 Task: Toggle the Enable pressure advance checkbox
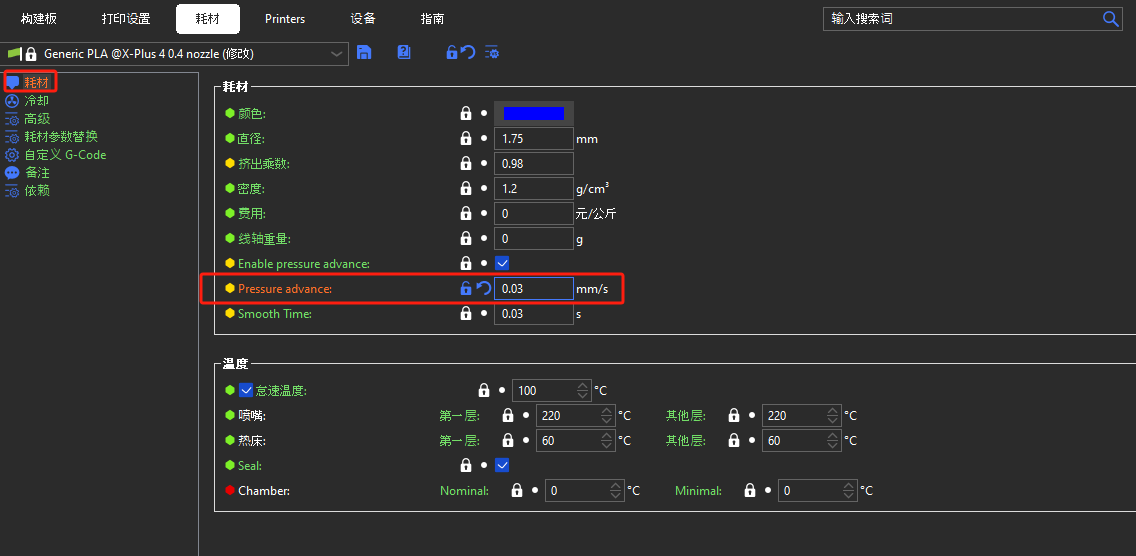click(501, 263)
